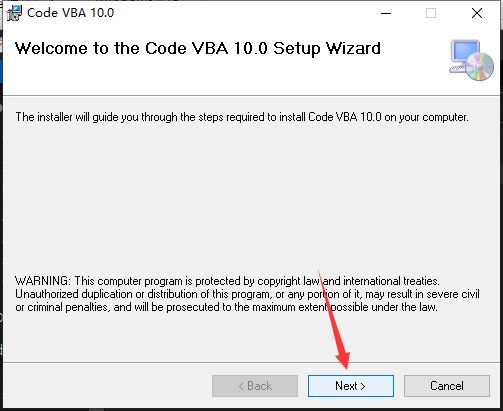This screenshot has height=411, width=503.
Task: Click the red arrow annotation's tip
Action: pyautogui.click(x=346, y=367)
